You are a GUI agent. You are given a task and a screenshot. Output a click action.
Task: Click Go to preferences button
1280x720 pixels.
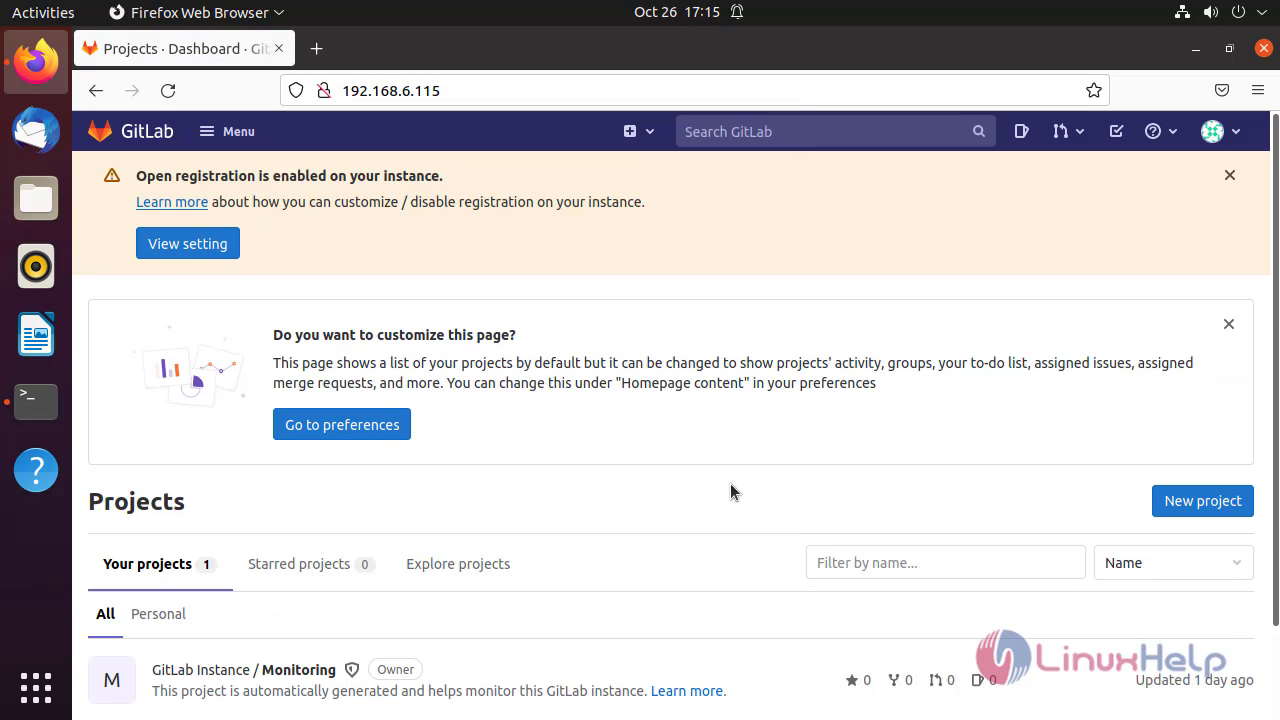(x=342, y=424)
